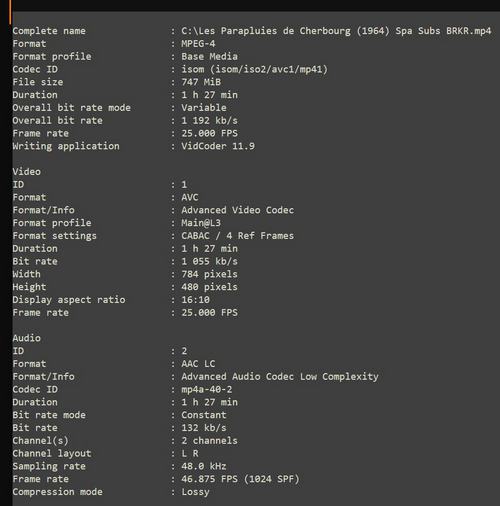Viewport: 500px width, 506px height.
Task: Click the Codec ID isom value
Action: pos(254,69)
